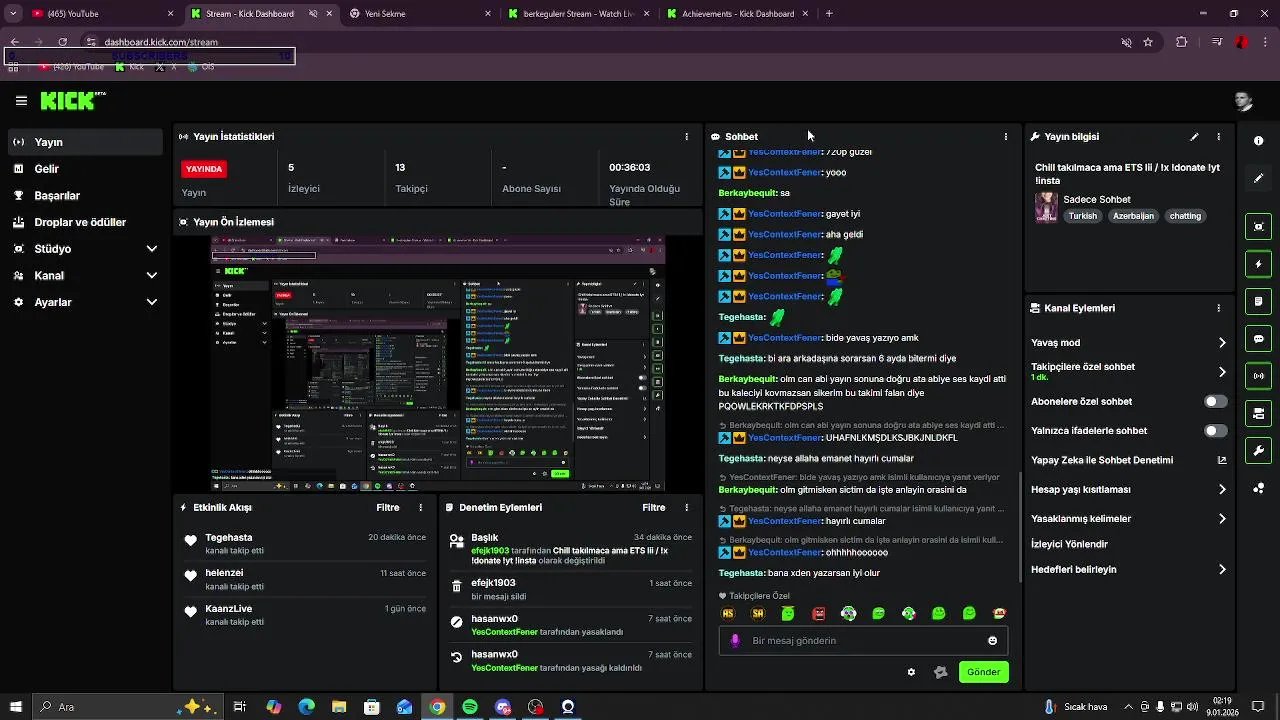Viewport: 1280px width, 720px height.
Task: Reload the page in Chrome toolbar
Action: click(x=63, y=42)
